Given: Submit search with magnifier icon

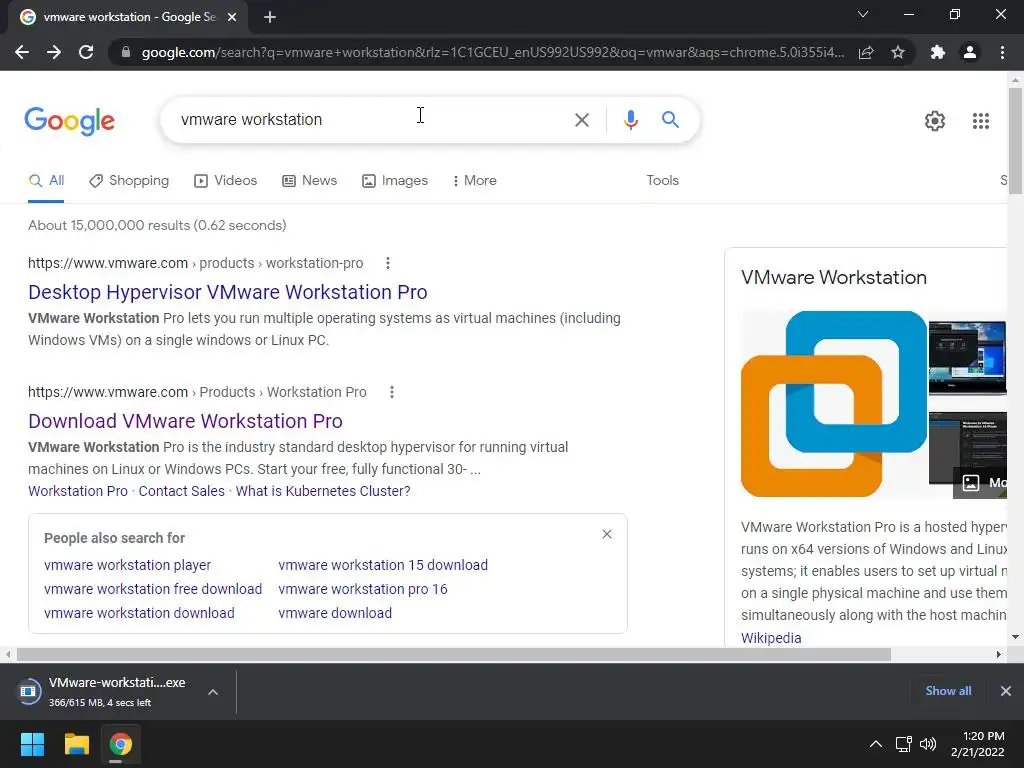Looking at the screenshot, I should point(670,120).
